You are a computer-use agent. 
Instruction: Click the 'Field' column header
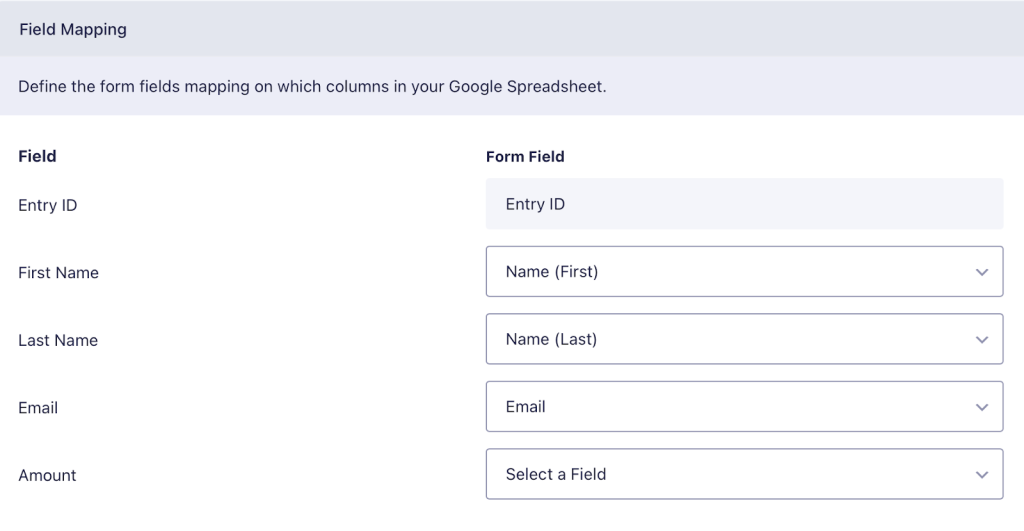pos(37,156)
